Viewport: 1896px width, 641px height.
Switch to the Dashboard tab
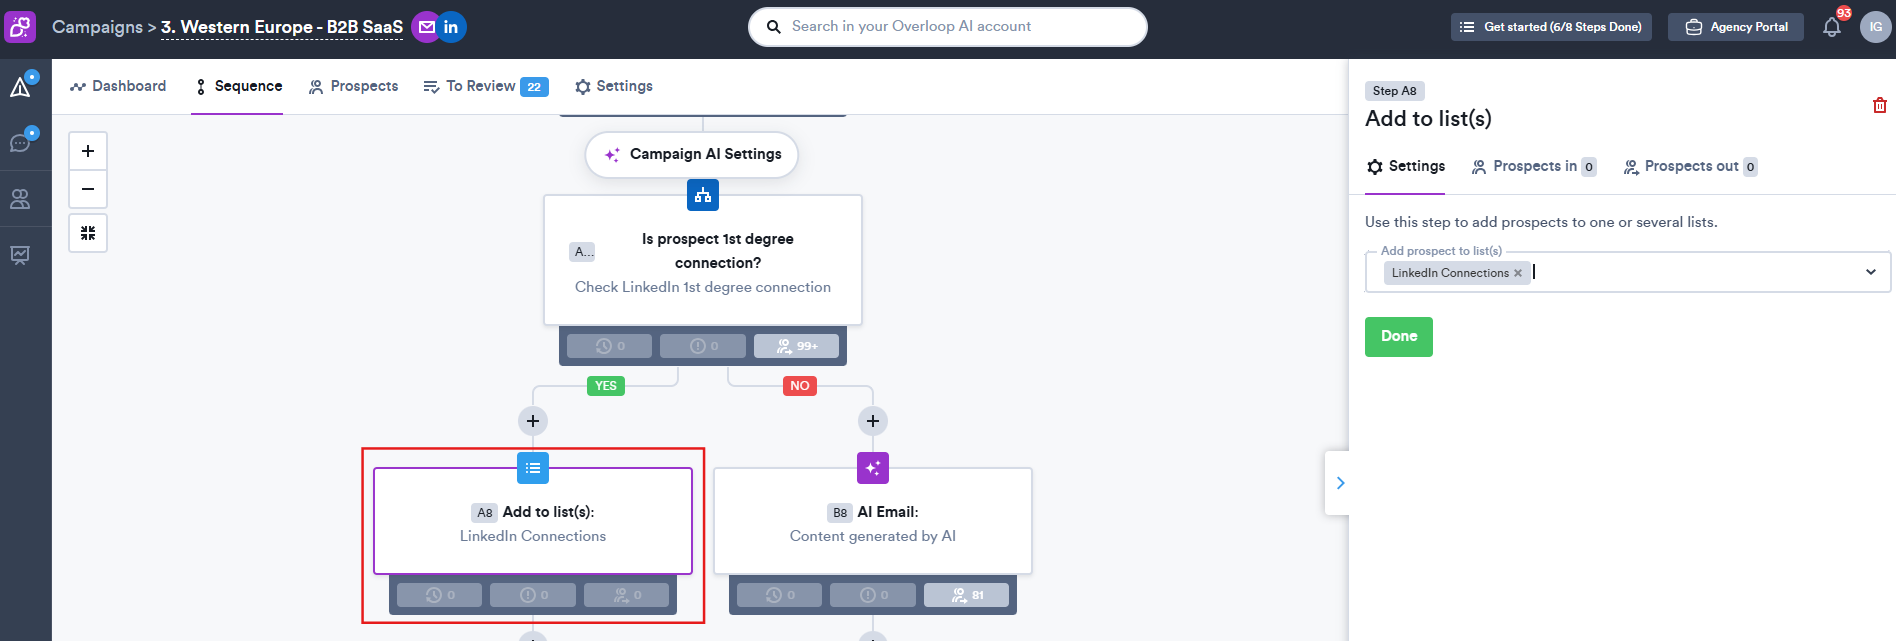pyautogui.click(x=118, y=87)
